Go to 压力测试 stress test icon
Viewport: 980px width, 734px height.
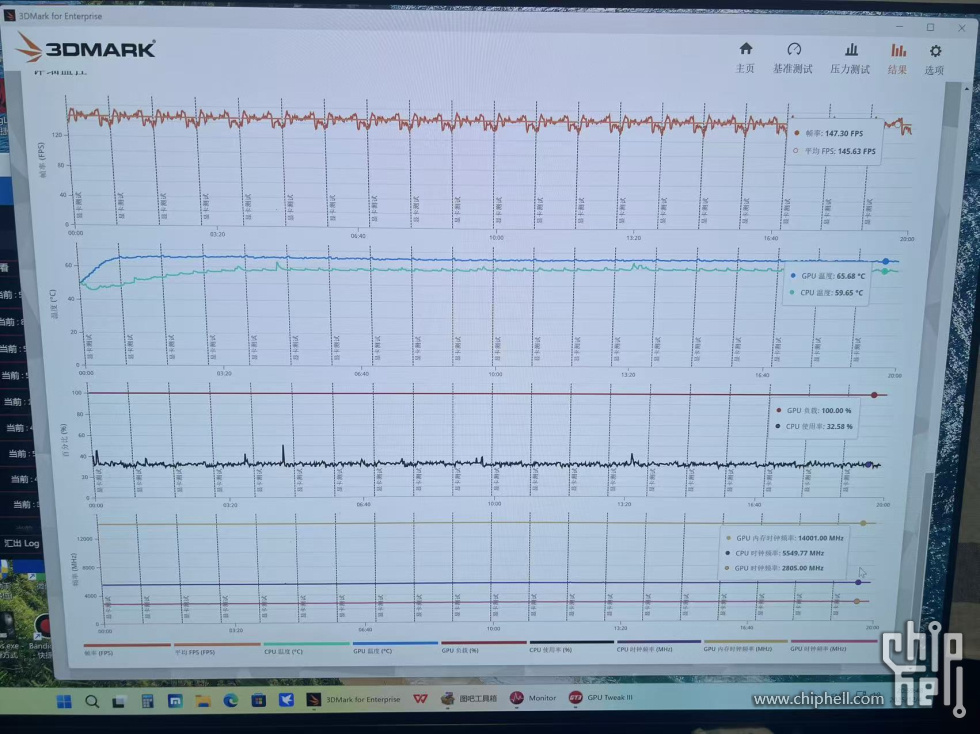point(851,49)
